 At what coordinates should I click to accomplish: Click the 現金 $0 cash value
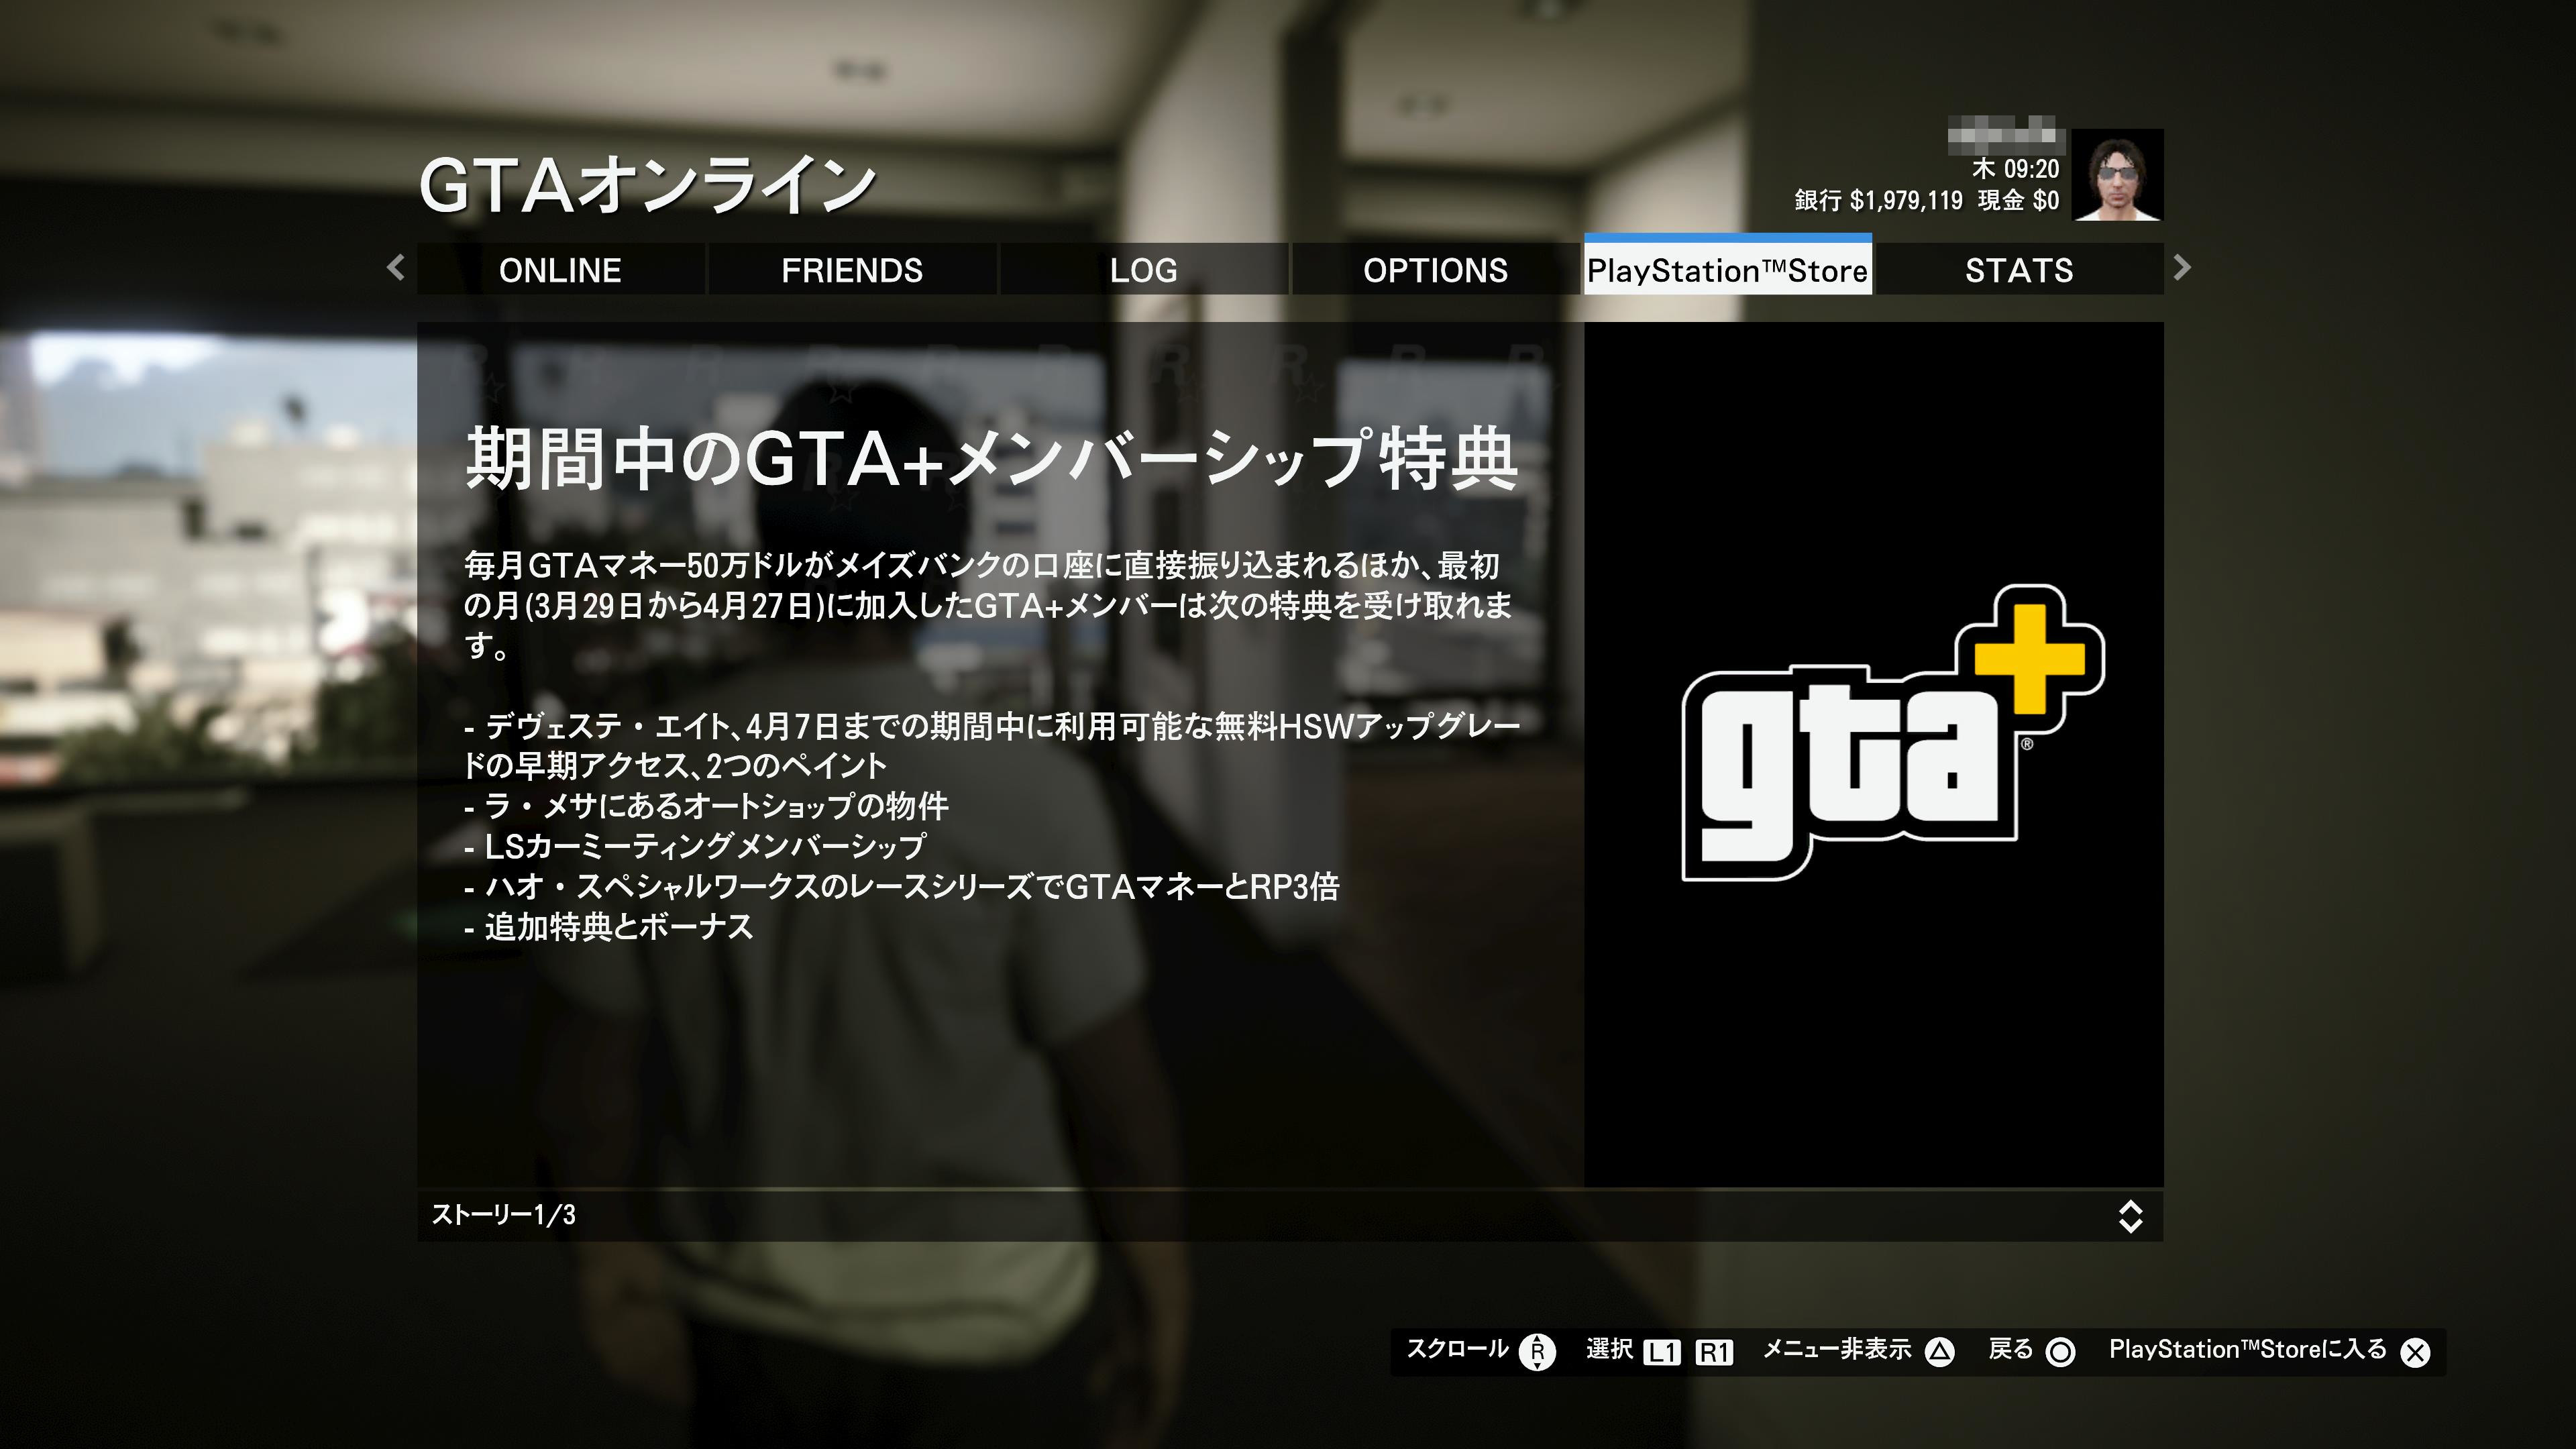2018,200
